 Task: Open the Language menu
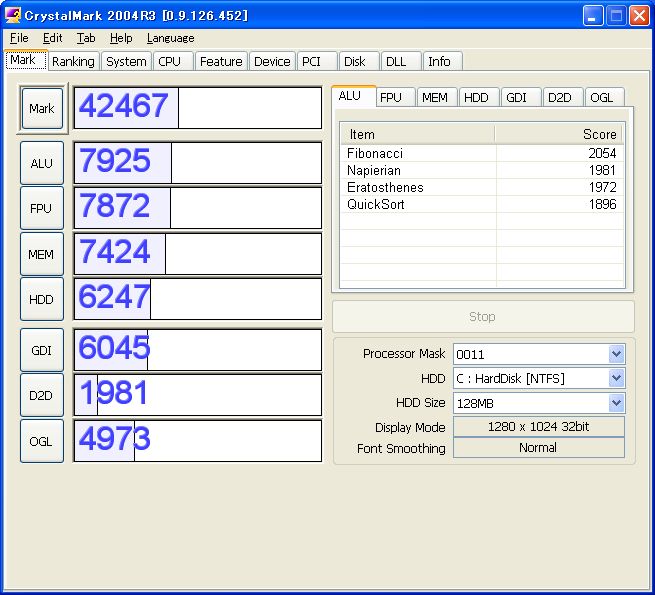click(x=170, y=38)
